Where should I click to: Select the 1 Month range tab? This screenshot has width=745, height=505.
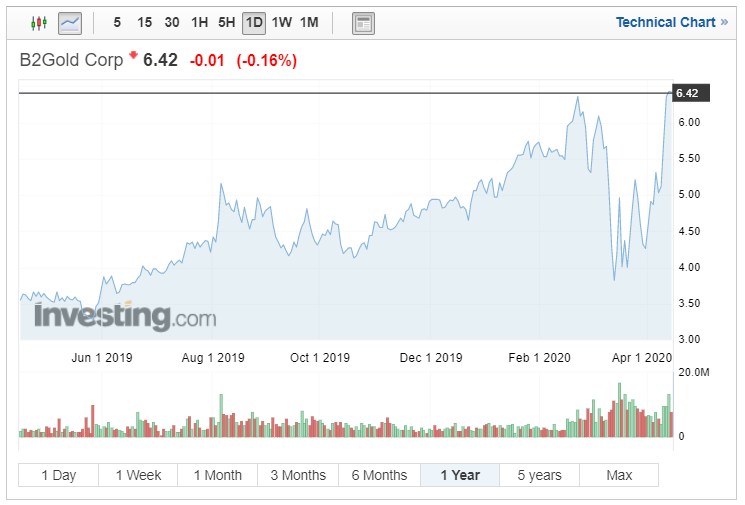click(x=218, y=475)
